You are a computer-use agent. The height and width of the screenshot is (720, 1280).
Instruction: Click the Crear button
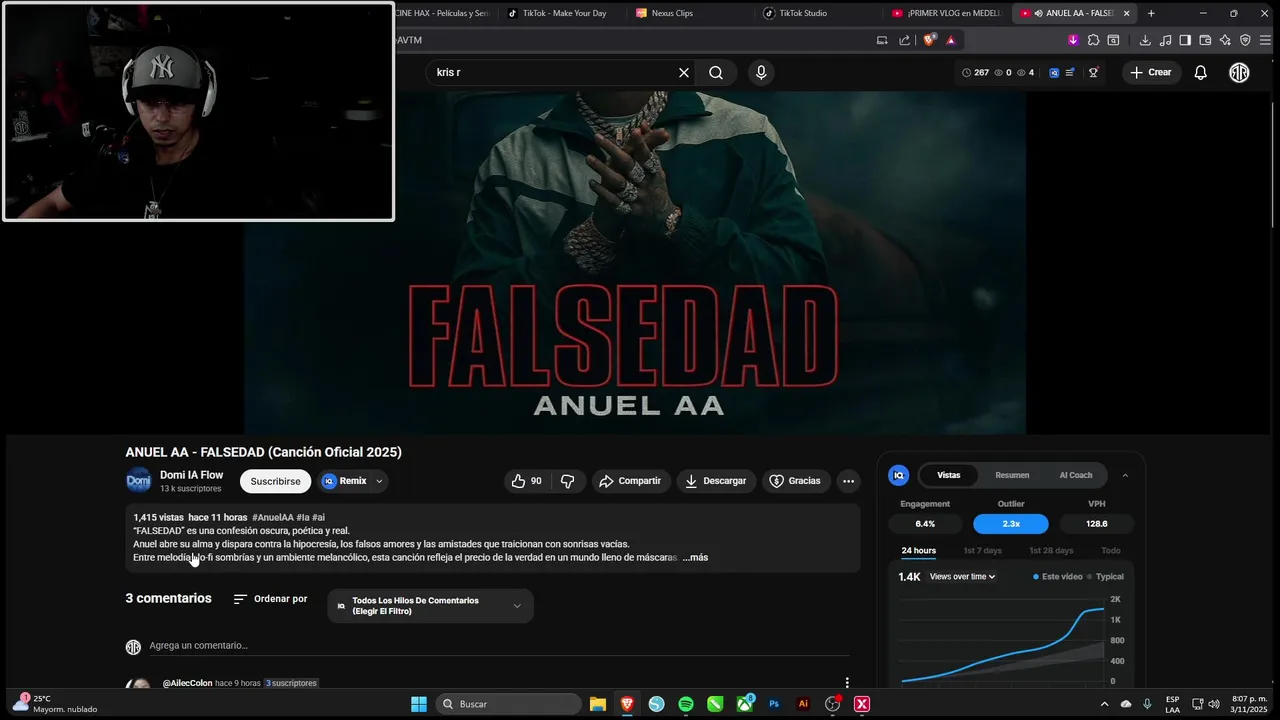pos(1150,72)
